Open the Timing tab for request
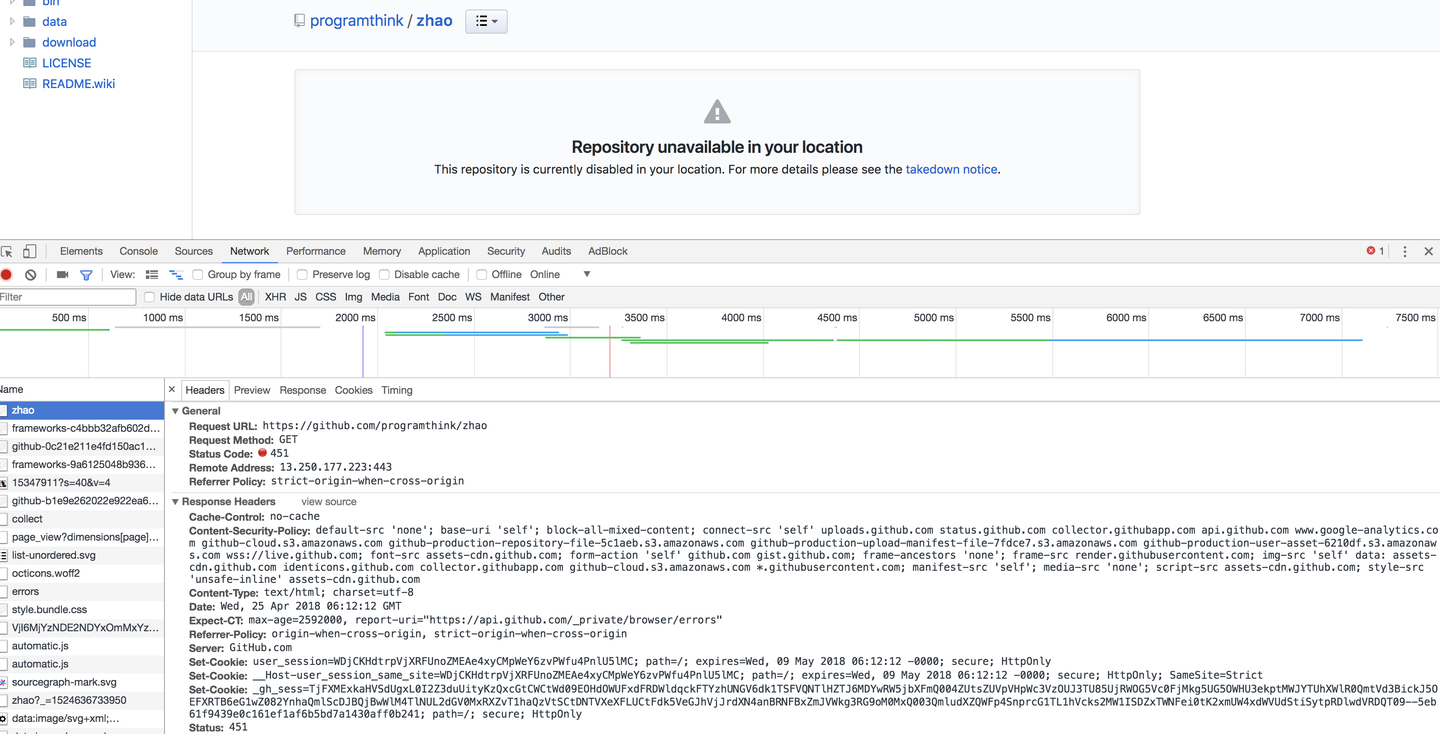 tap(396, 390)
